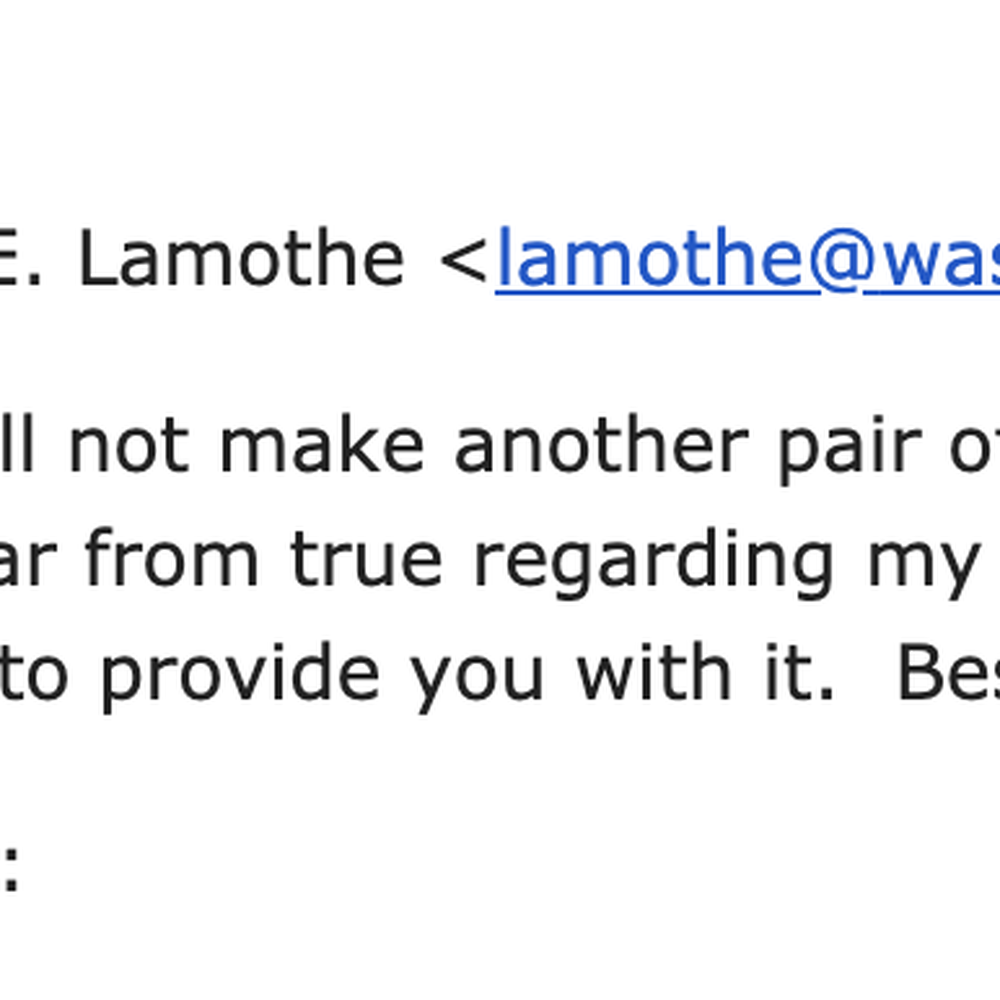Click the word 'to' before provide

tap(33, 672)
